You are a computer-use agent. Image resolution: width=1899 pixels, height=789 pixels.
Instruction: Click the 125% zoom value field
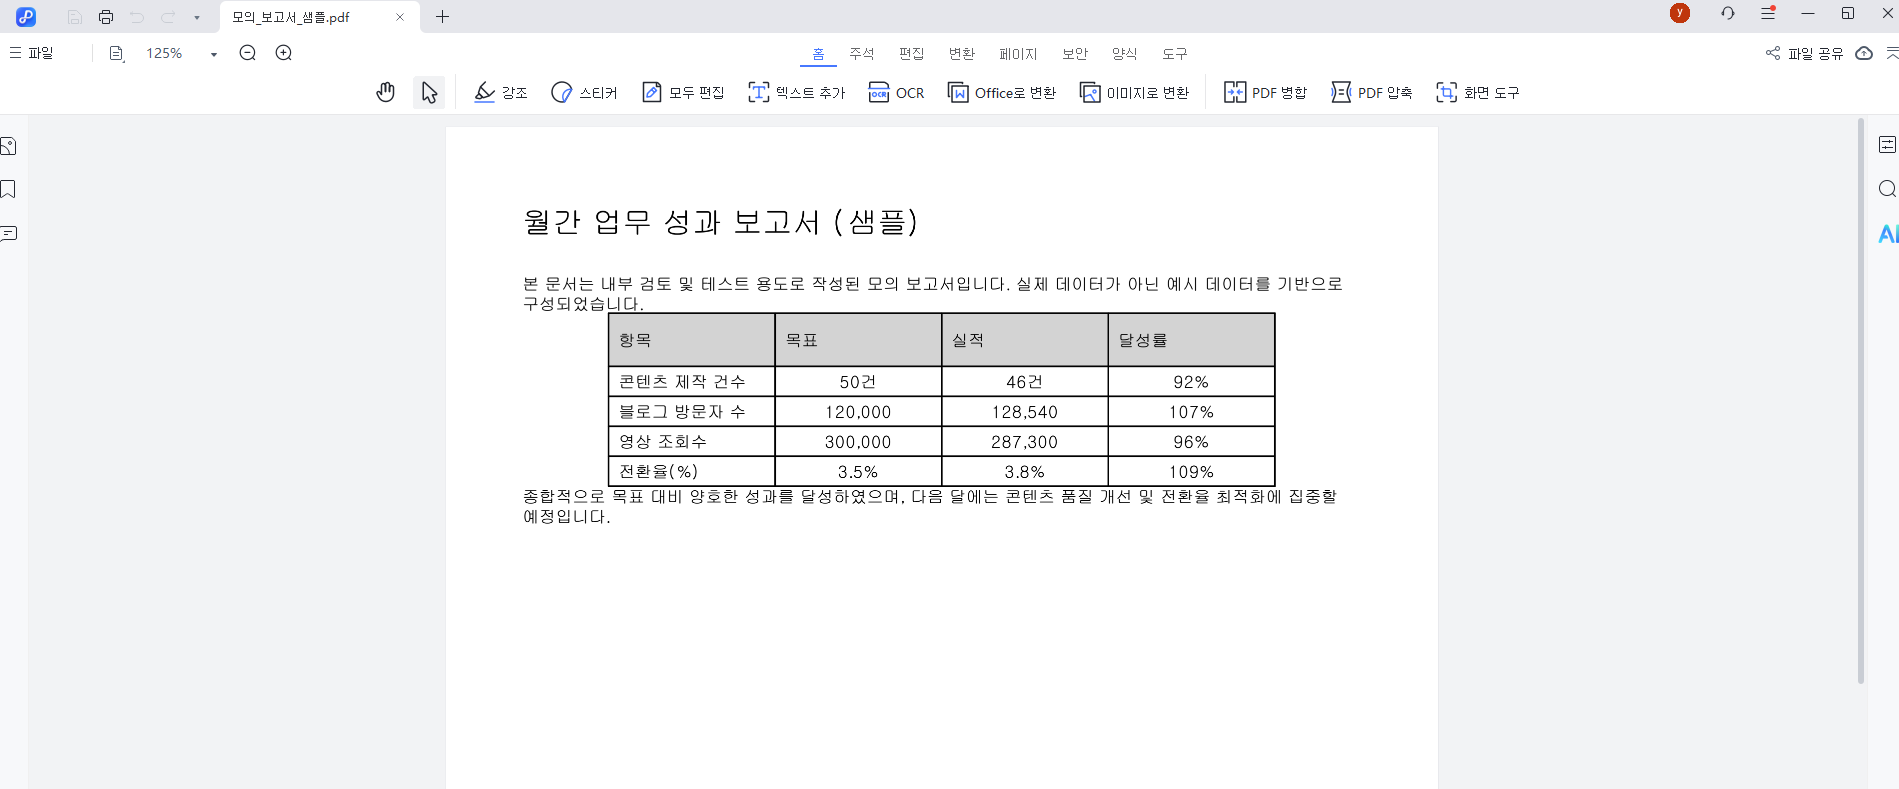click(x=165, y=54)
